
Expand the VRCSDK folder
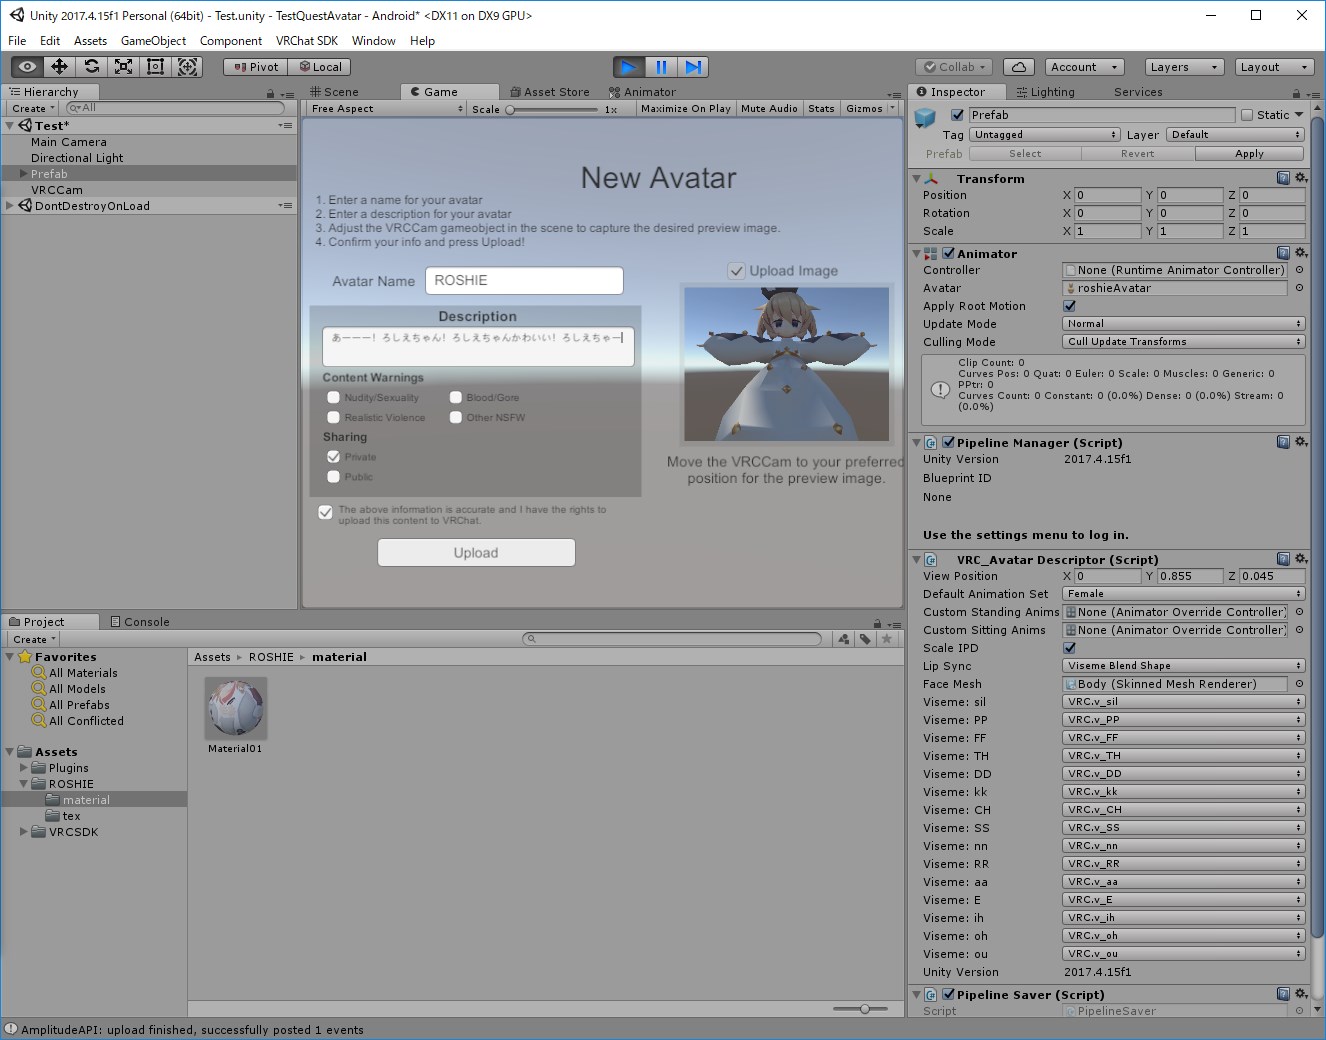24,832
